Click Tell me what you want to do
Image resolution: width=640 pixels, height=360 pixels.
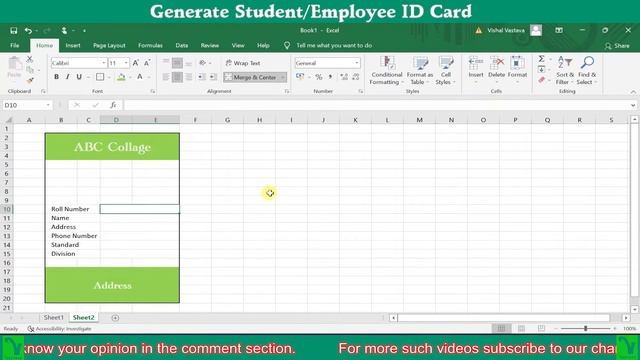click(333, 45)
